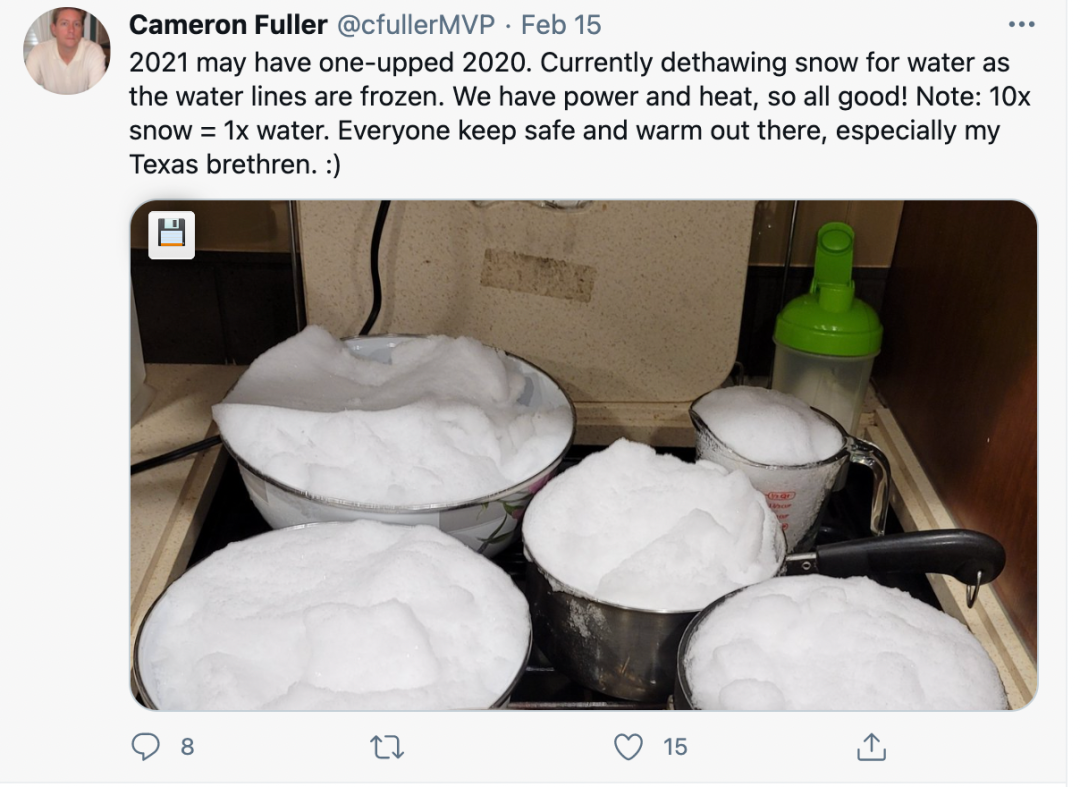This screenshot has height=787, width=1080.
Task: Open Cameron Fuller's profile avatar picture
Action: tap(67, 51)
